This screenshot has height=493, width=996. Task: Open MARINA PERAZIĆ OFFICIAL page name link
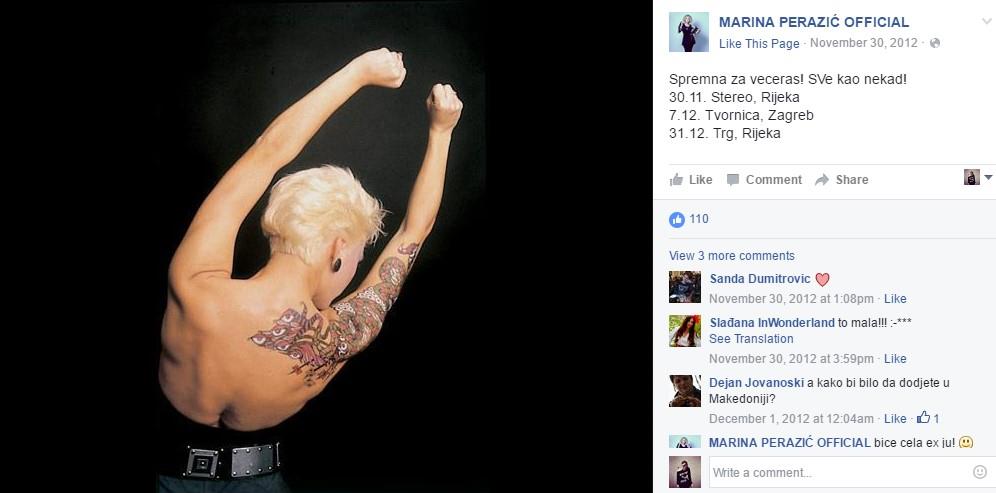click(814, 22)
